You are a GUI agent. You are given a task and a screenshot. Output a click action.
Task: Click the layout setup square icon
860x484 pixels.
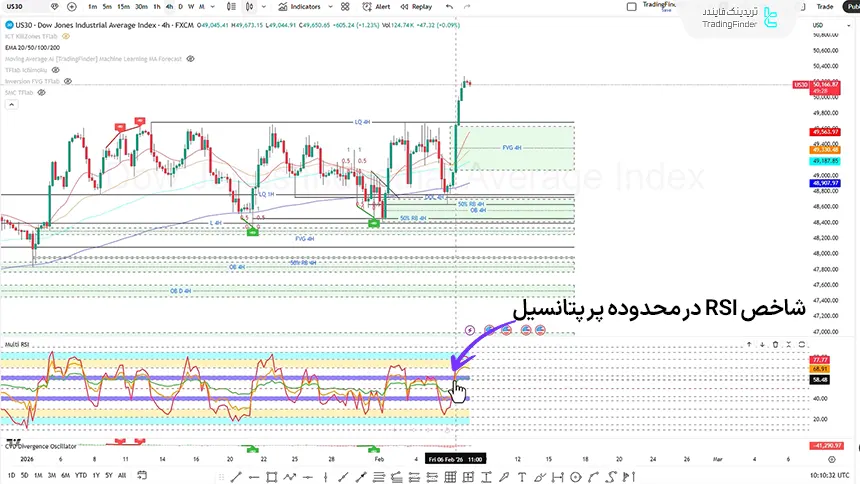[x=632, y=7]
